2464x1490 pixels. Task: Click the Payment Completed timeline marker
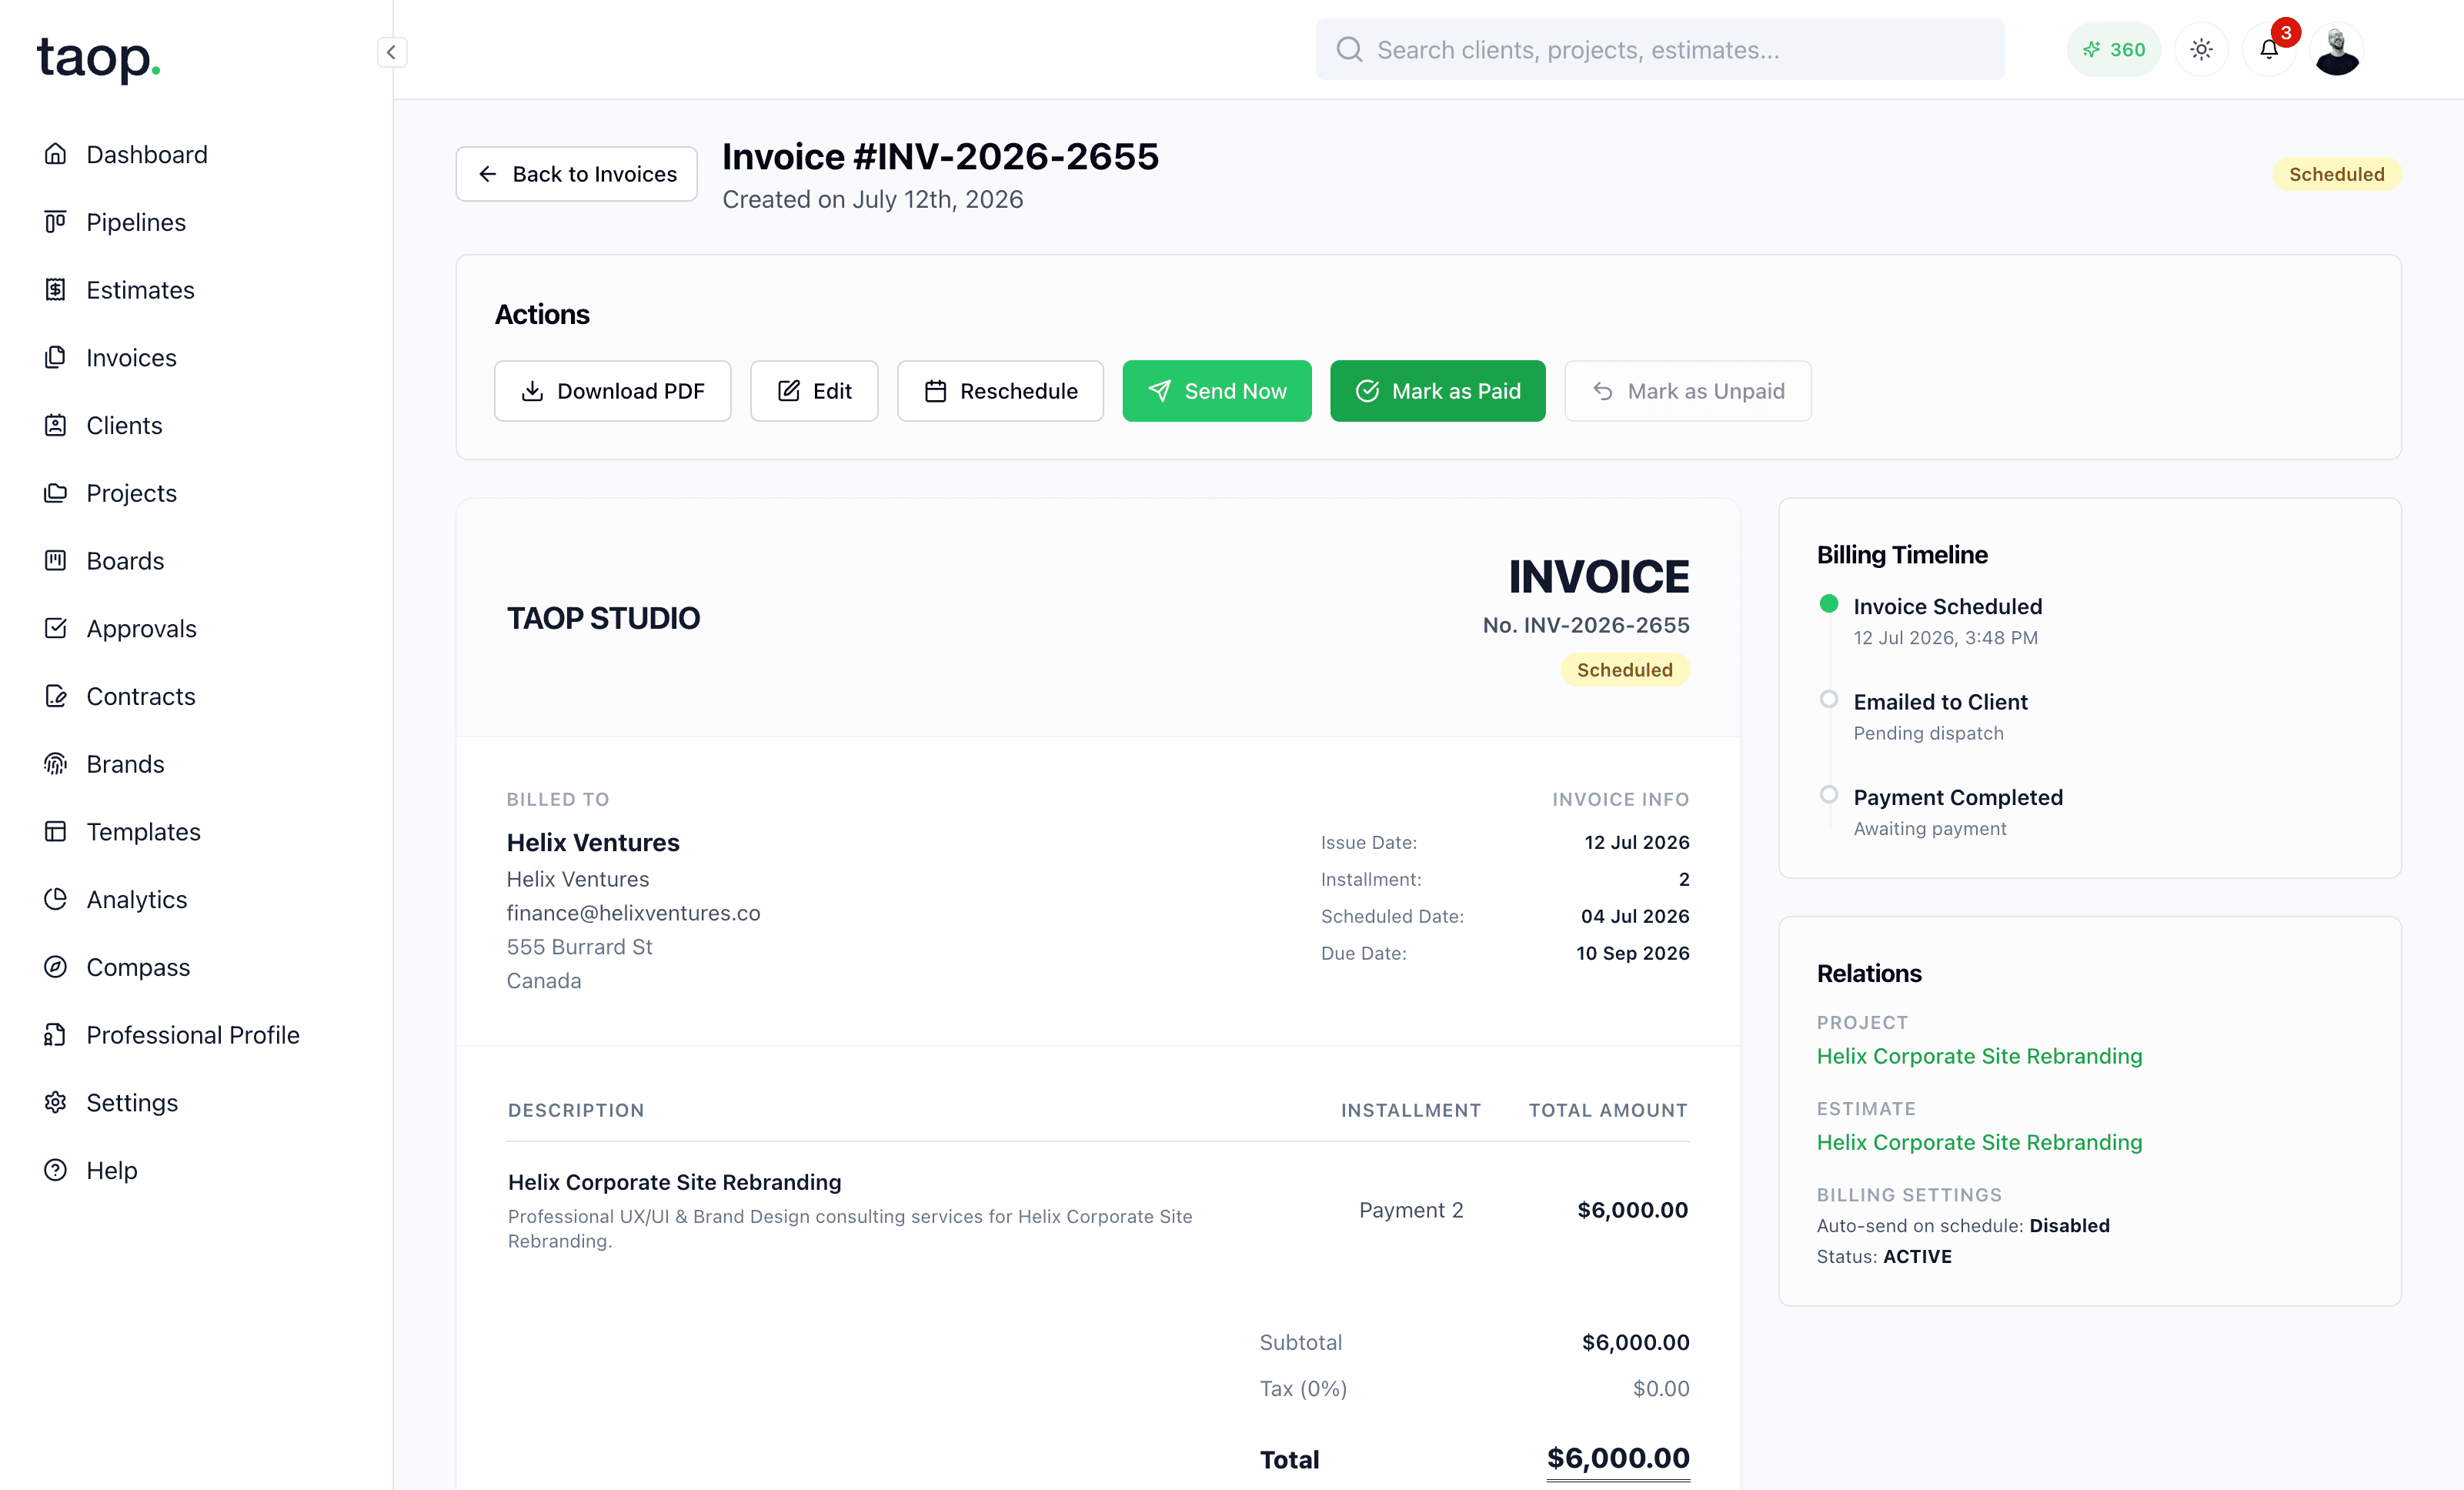point(1828,795)
